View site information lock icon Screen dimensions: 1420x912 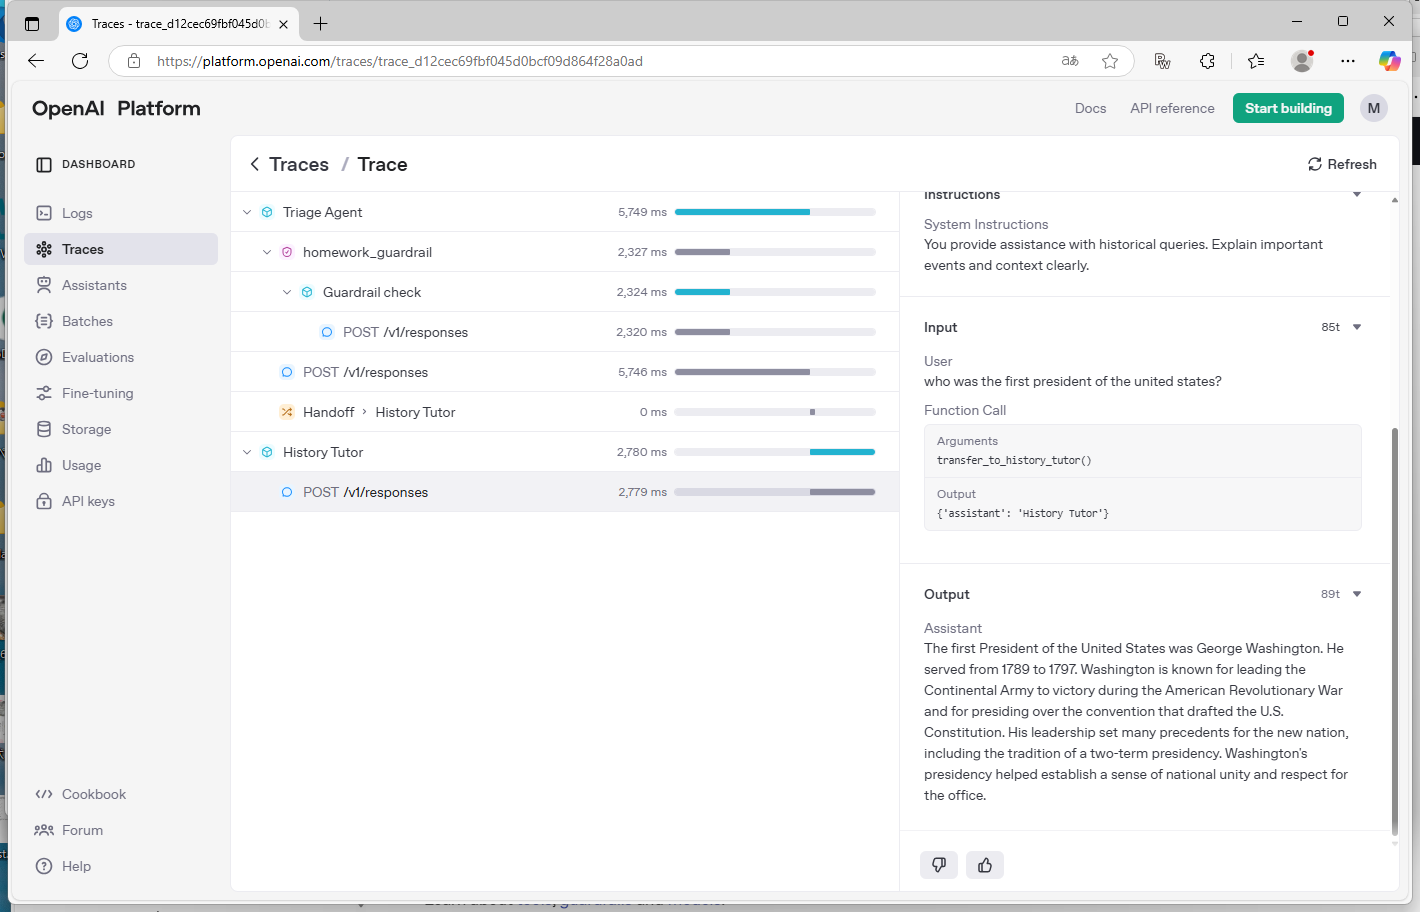[x=134, y=61]
